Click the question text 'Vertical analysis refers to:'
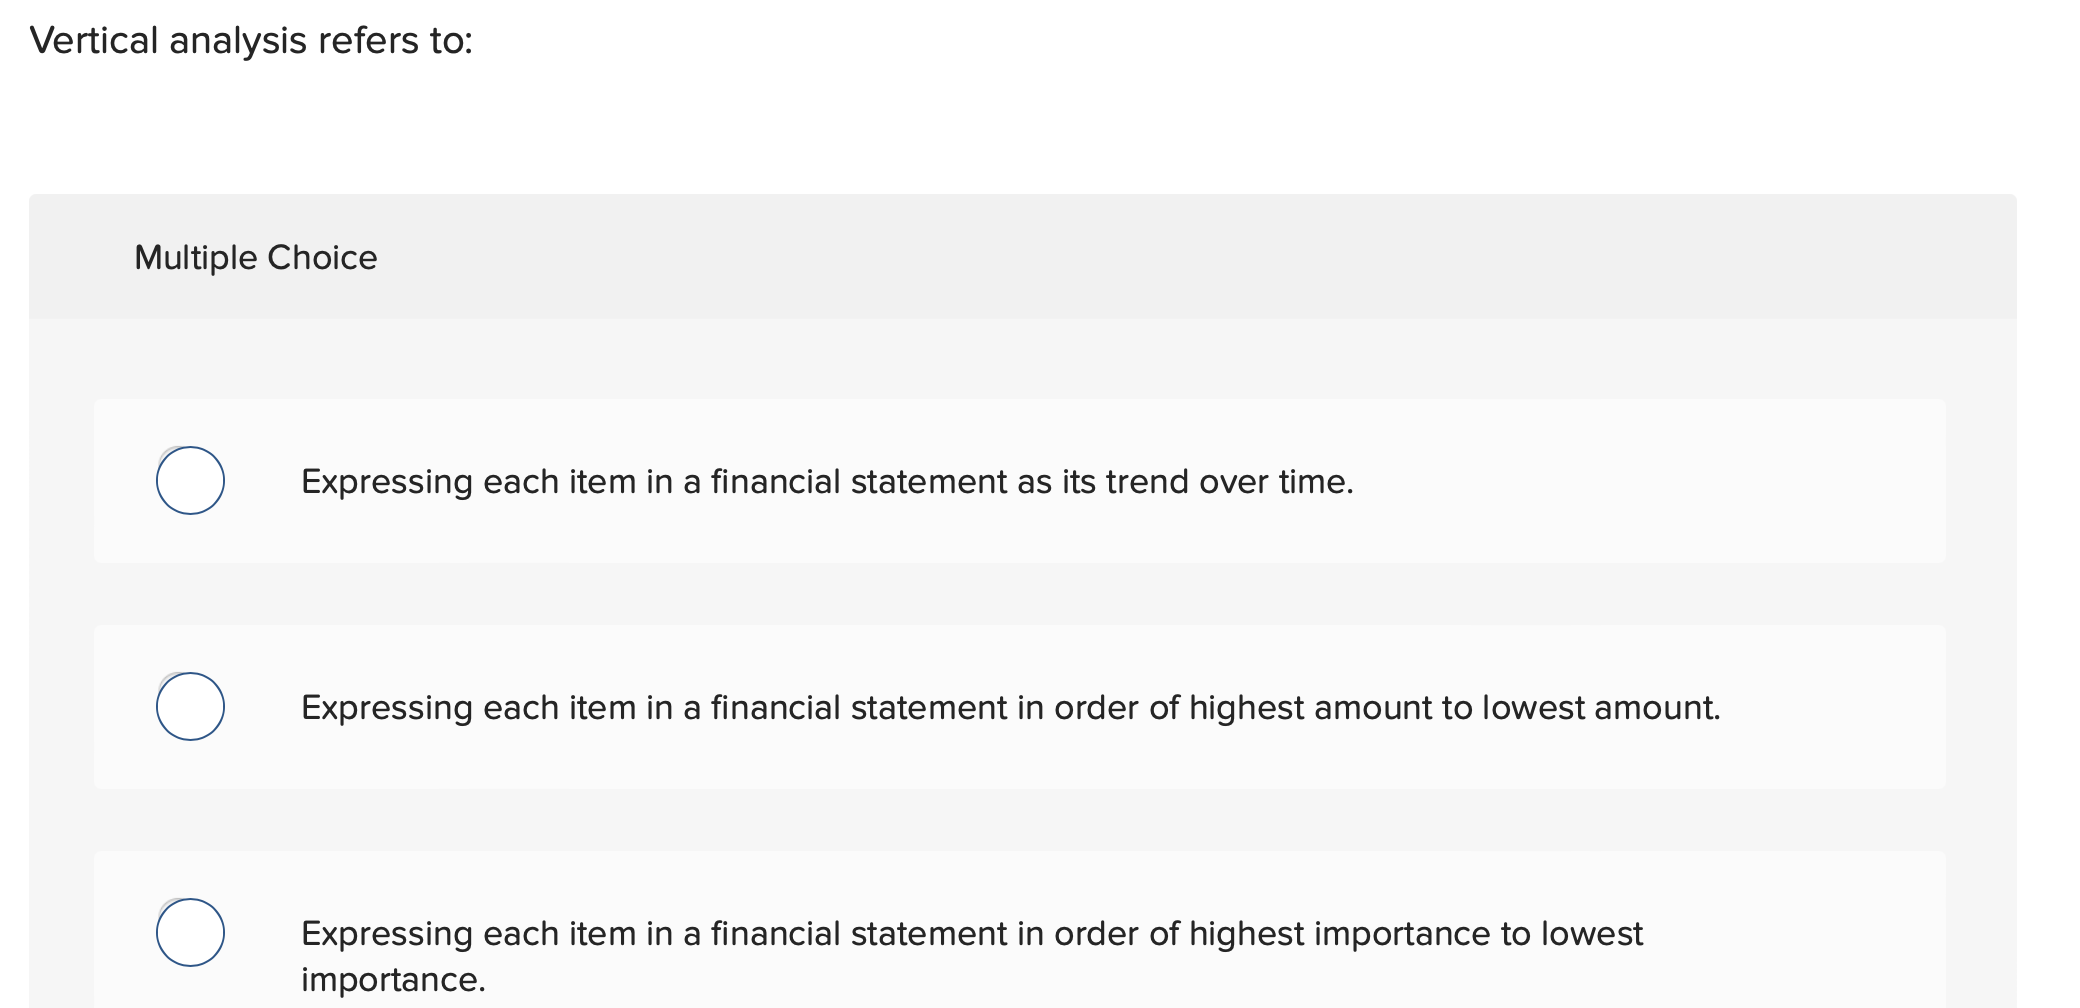Screen dimensions: 2080x1008 coord(248,40)
